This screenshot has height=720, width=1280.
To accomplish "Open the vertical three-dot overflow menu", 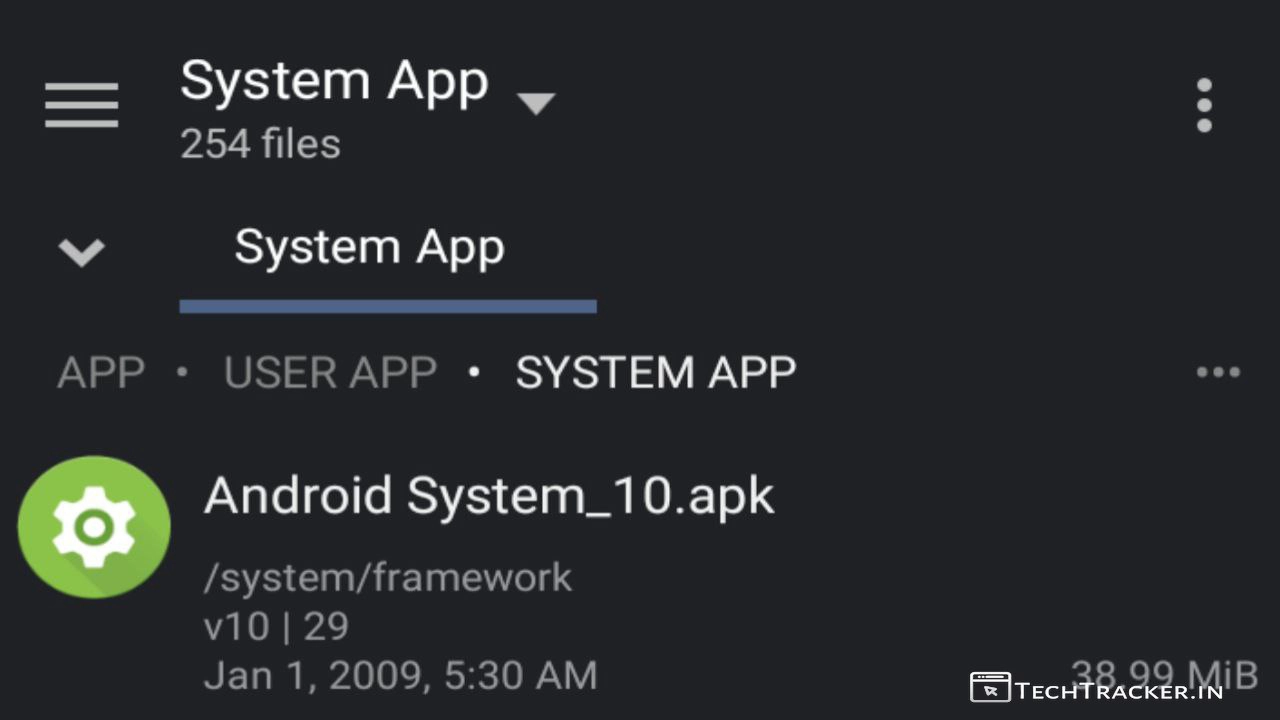I will [1204, 105].
